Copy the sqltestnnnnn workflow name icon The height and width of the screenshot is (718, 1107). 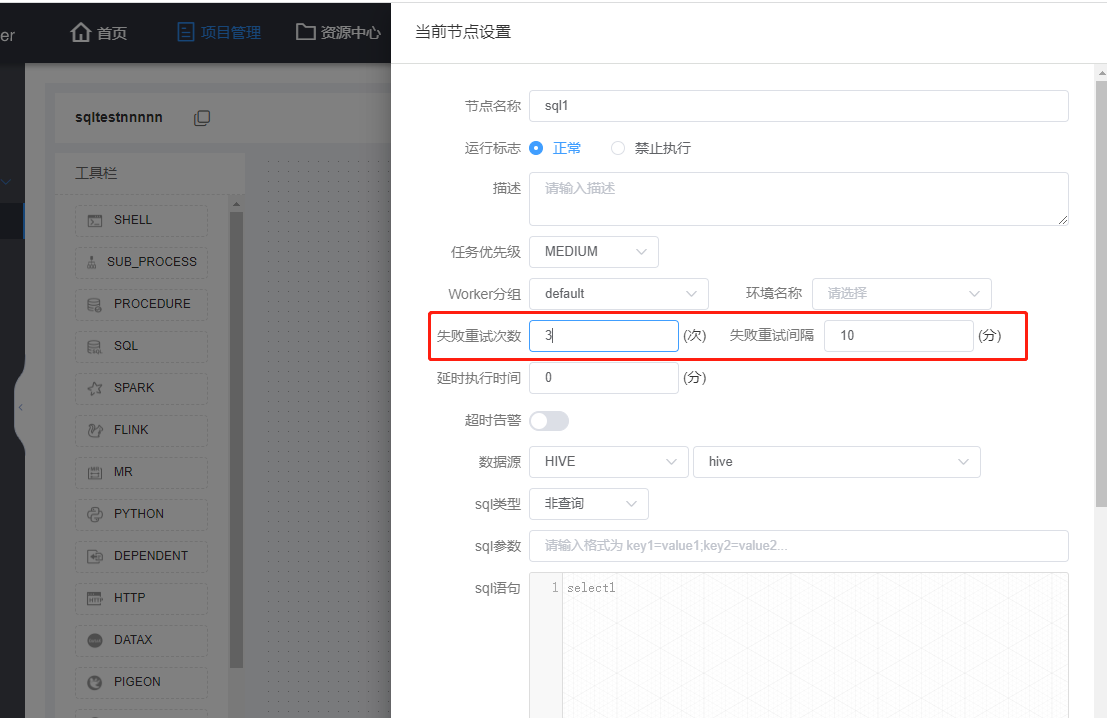pos(202,118)
